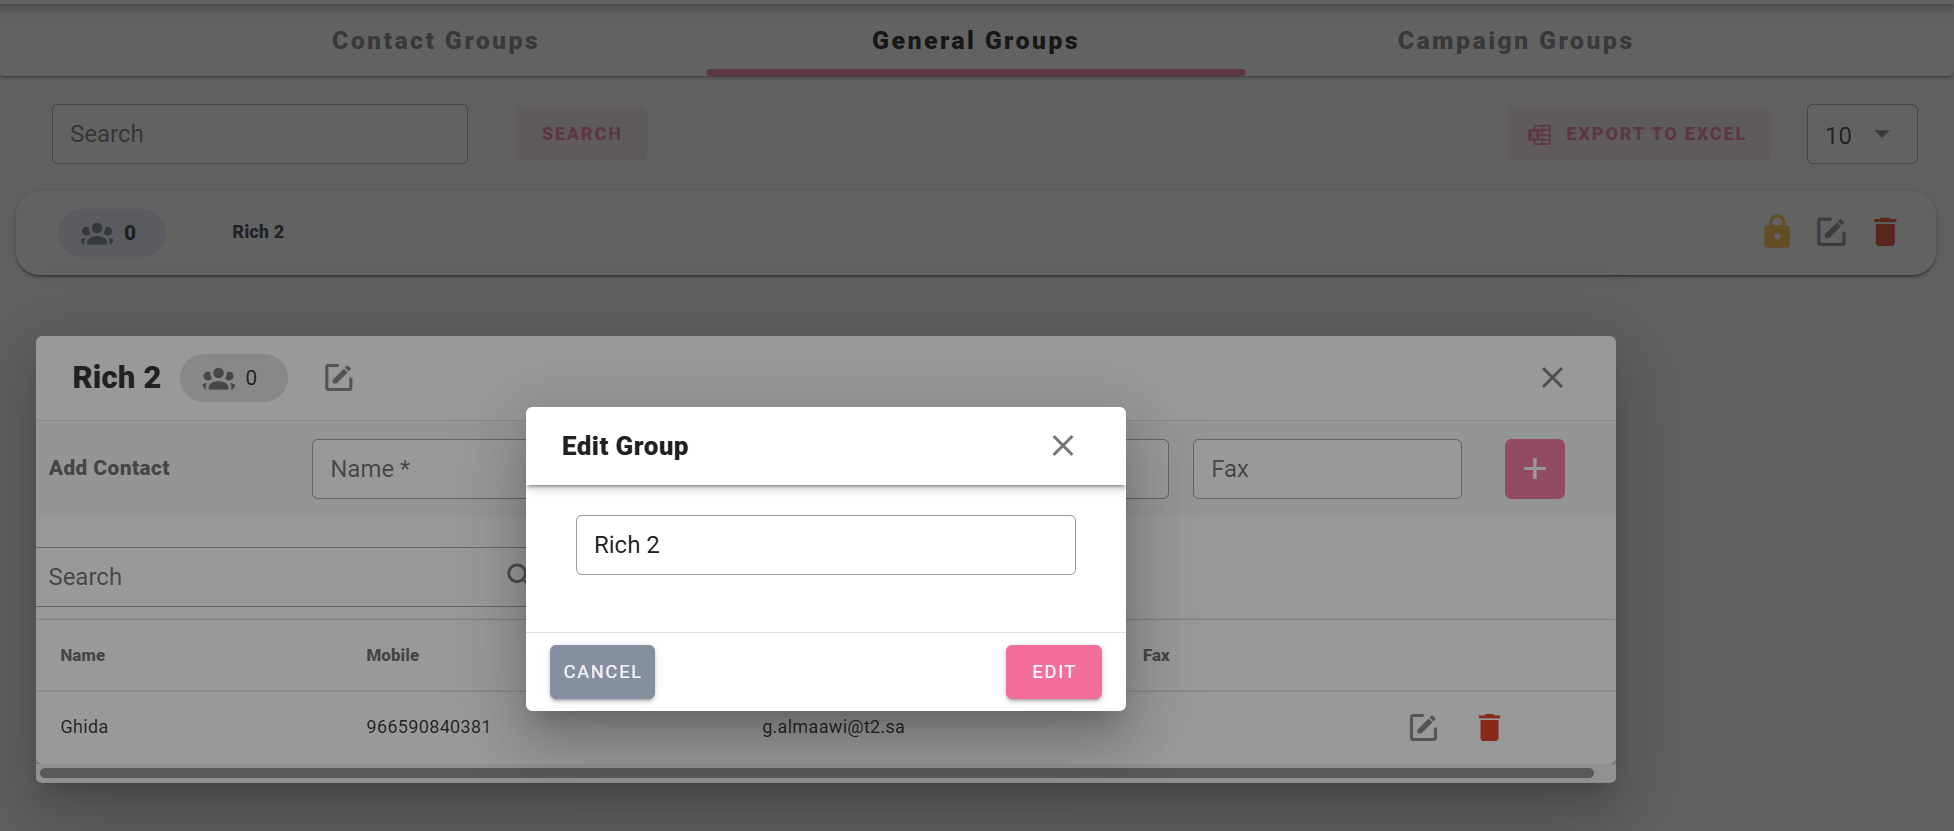
Task: Click the Fax field in Add Contact
Action: tap(1327, 469)
